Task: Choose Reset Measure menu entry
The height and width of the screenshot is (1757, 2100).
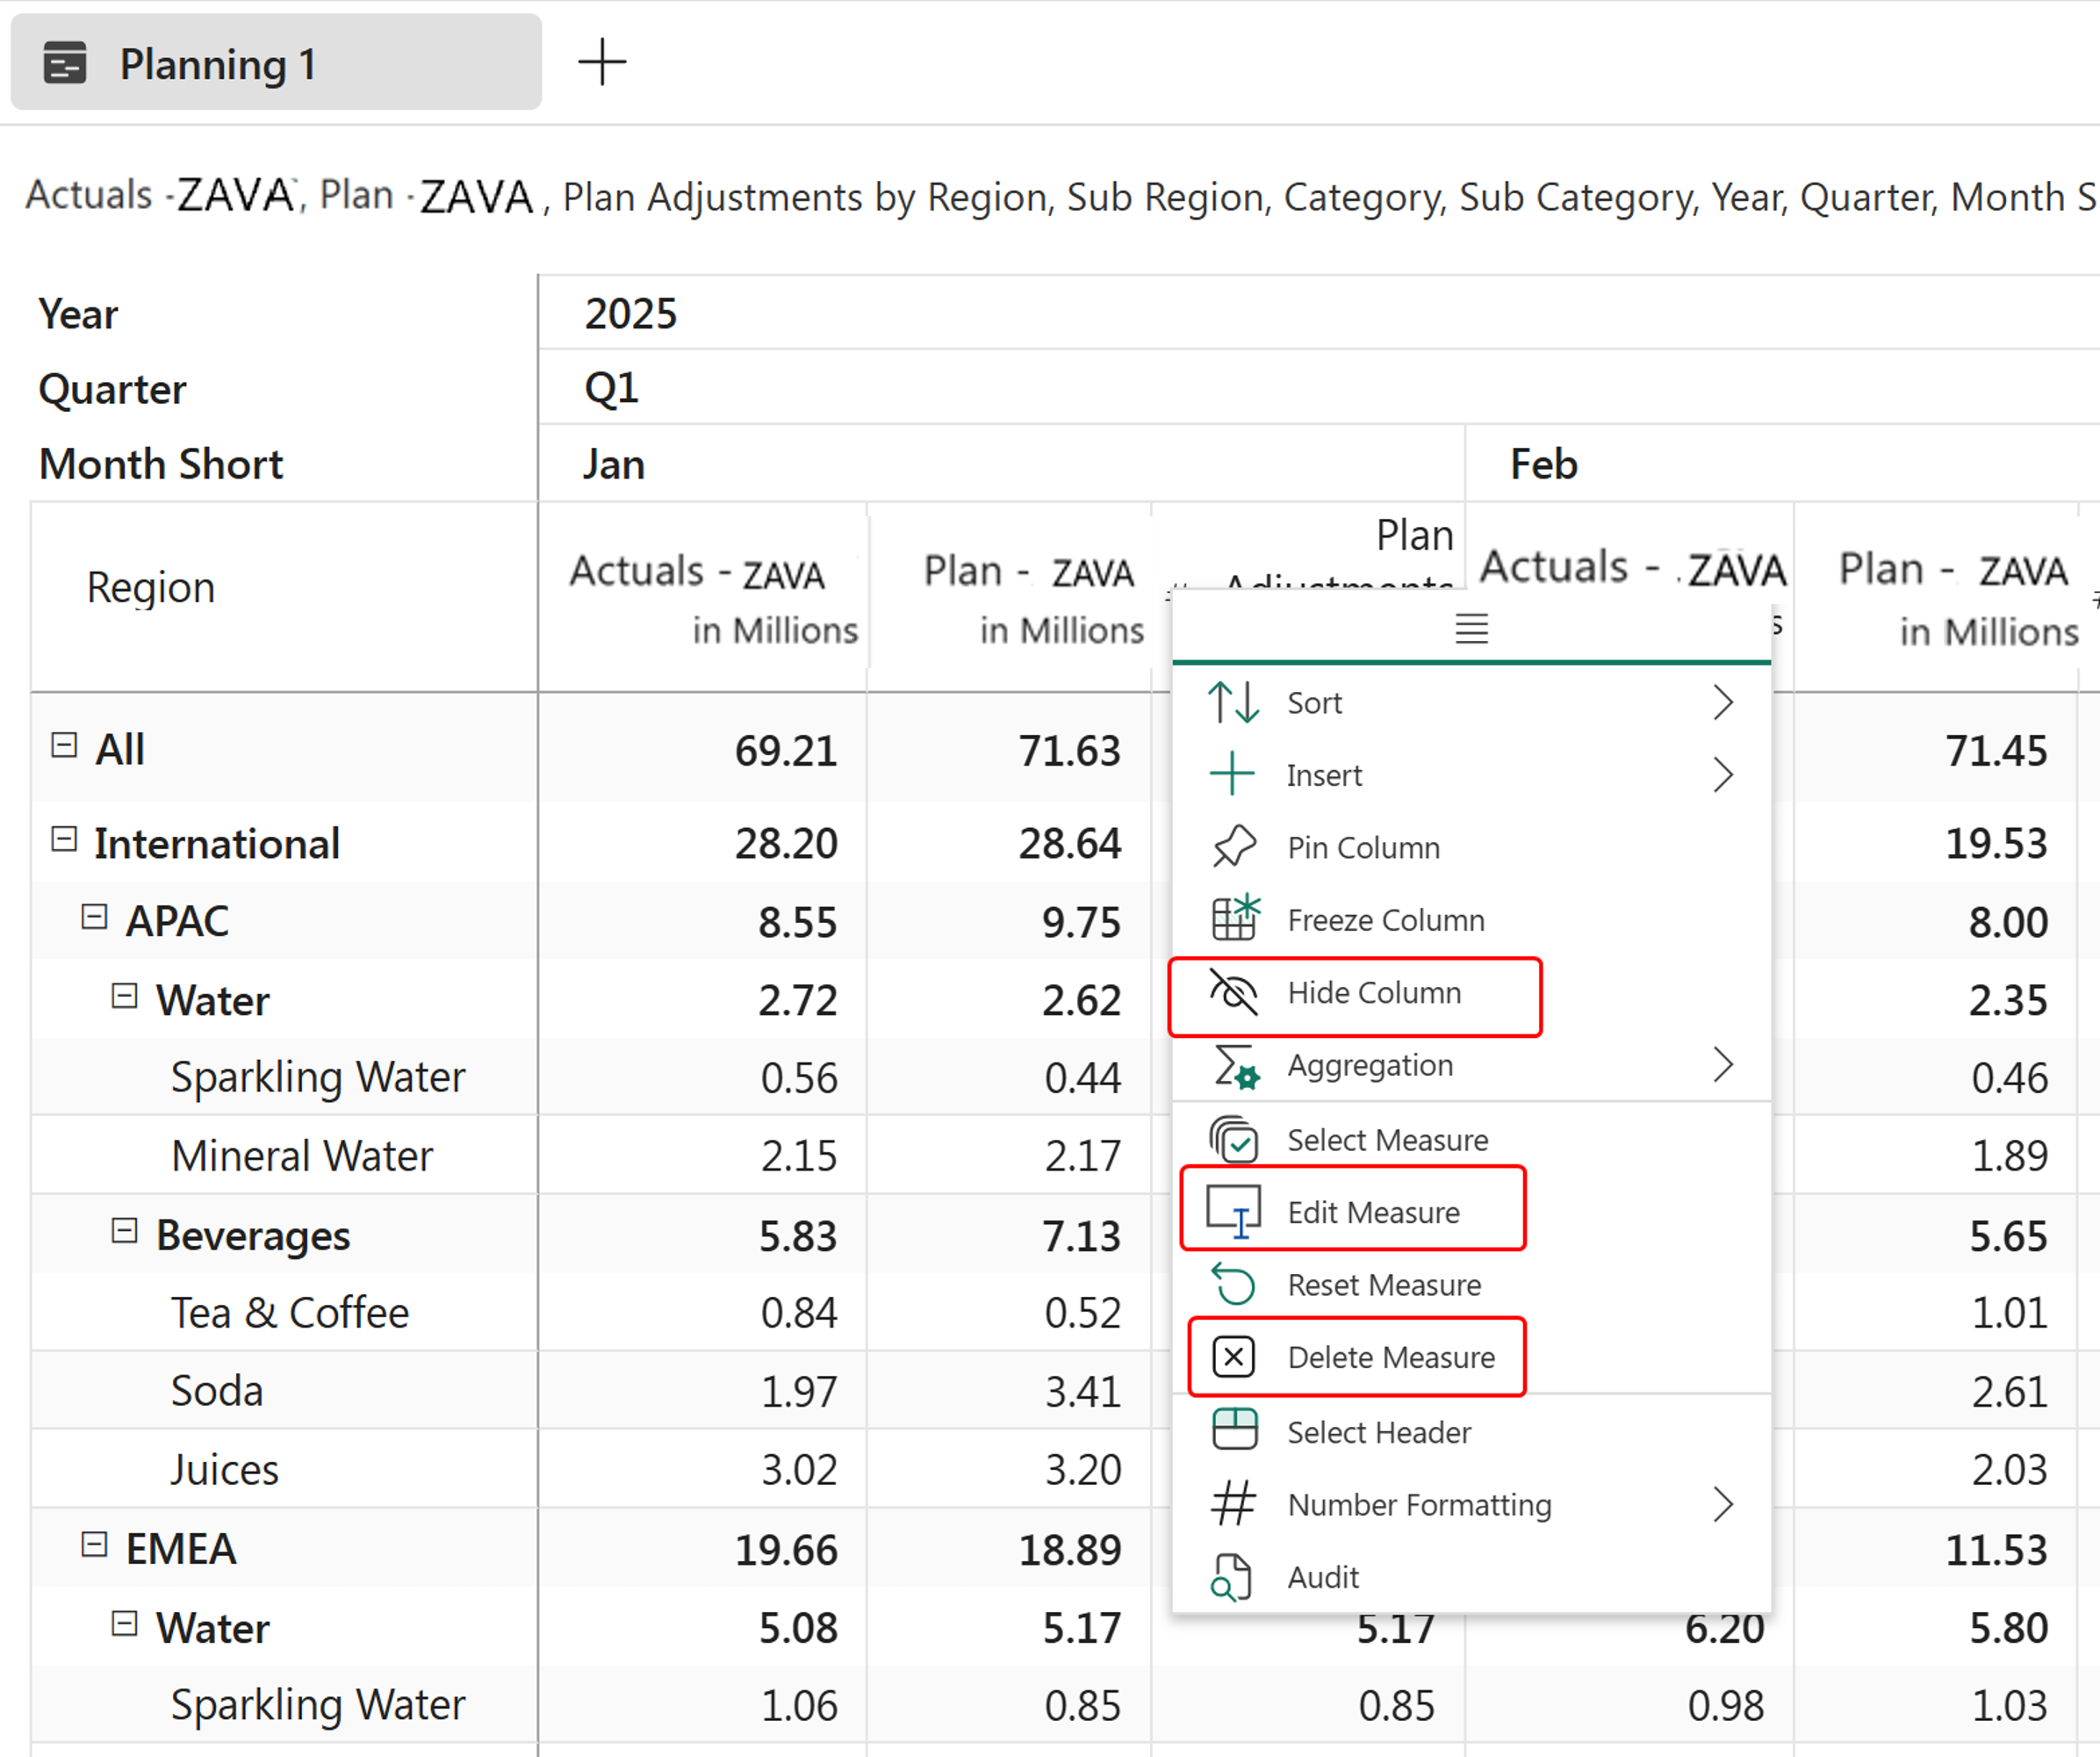Action: 1471,1285
